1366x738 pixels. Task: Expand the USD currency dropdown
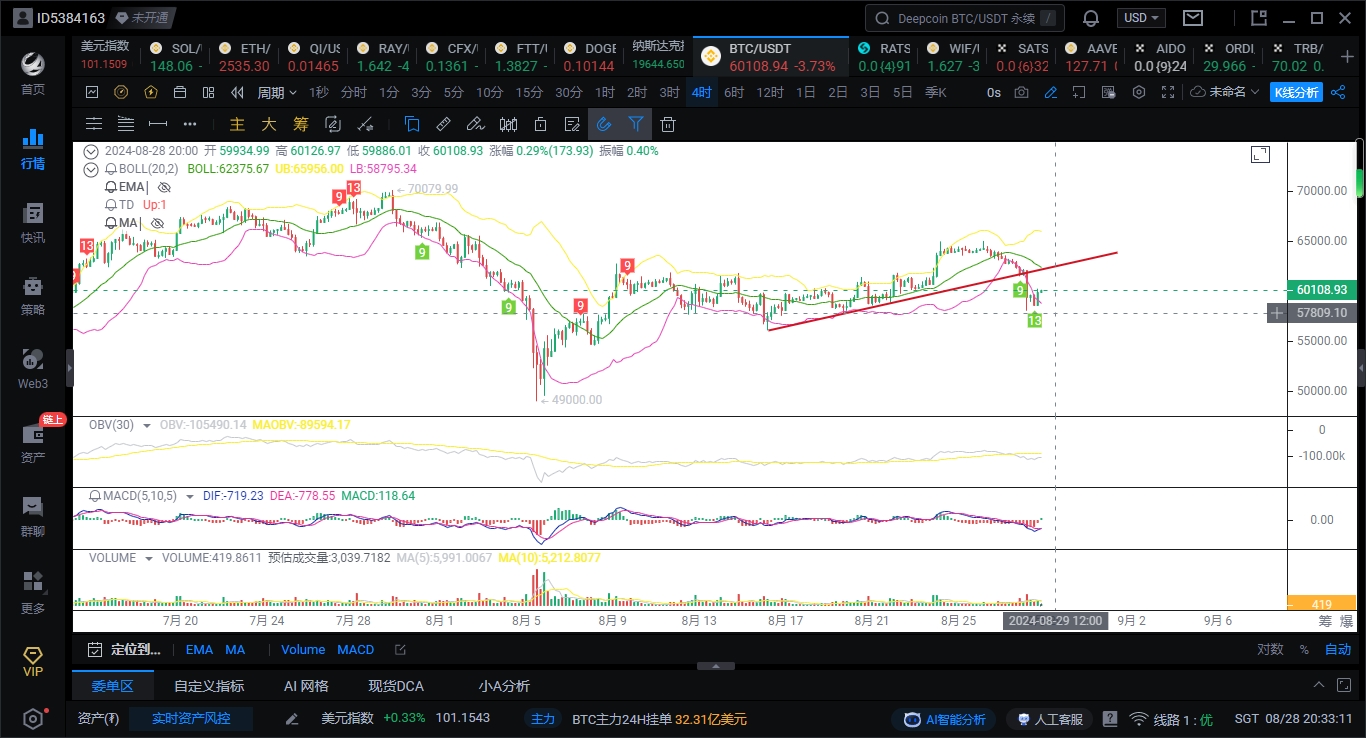coord(1142,18)
